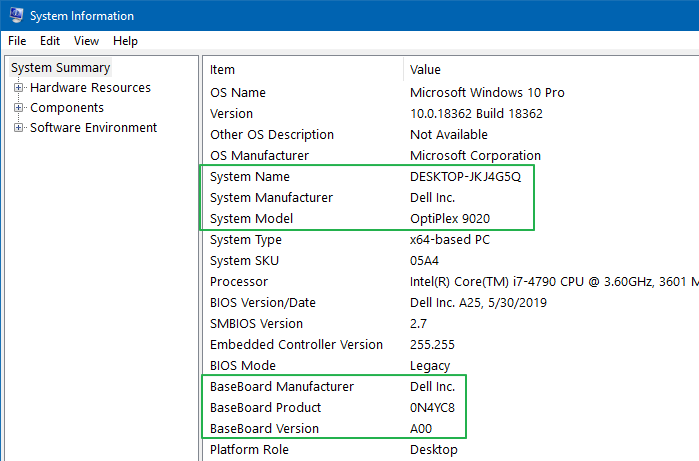Select Software Environment tree item
Screen dimensions: 699x461
(x=94, y=128)
